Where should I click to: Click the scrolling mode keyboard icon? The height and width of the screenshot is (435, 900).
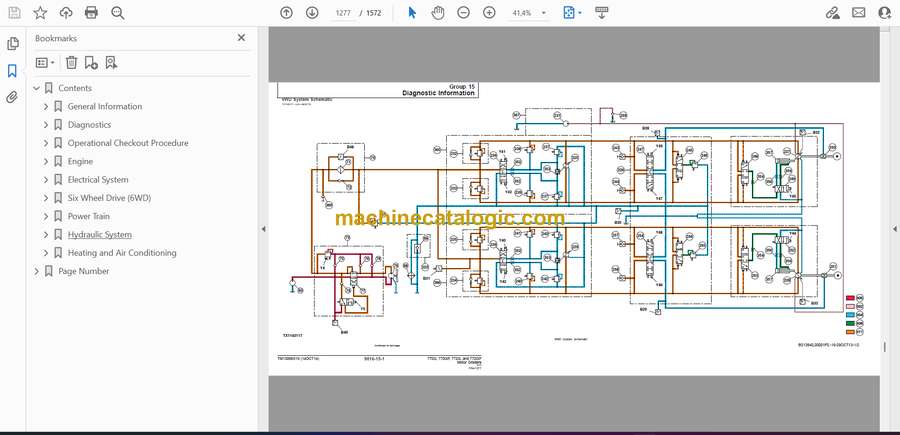(602, 13)
